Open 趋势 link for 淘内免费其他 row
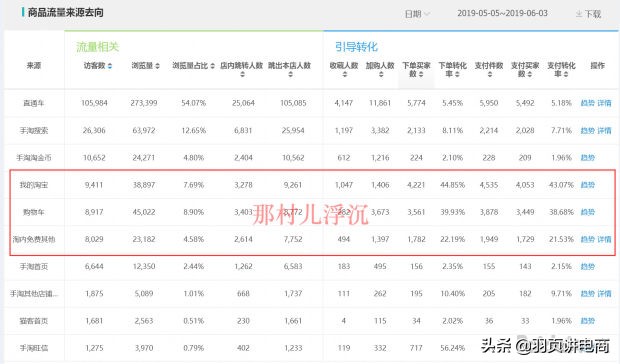Image resolution: width=620 pixels, height=364 pixels. pos(588,240)
